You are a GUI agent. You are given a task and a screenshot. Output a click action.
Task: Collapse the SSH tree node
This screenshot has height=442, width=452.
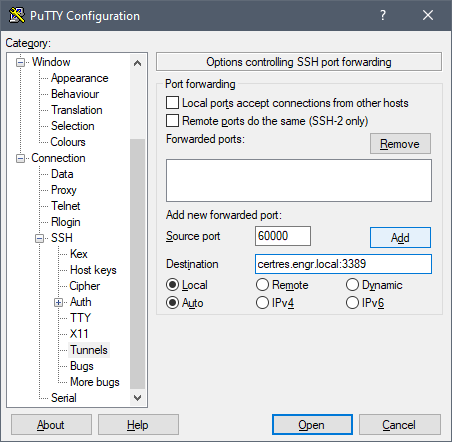point(39,238)
